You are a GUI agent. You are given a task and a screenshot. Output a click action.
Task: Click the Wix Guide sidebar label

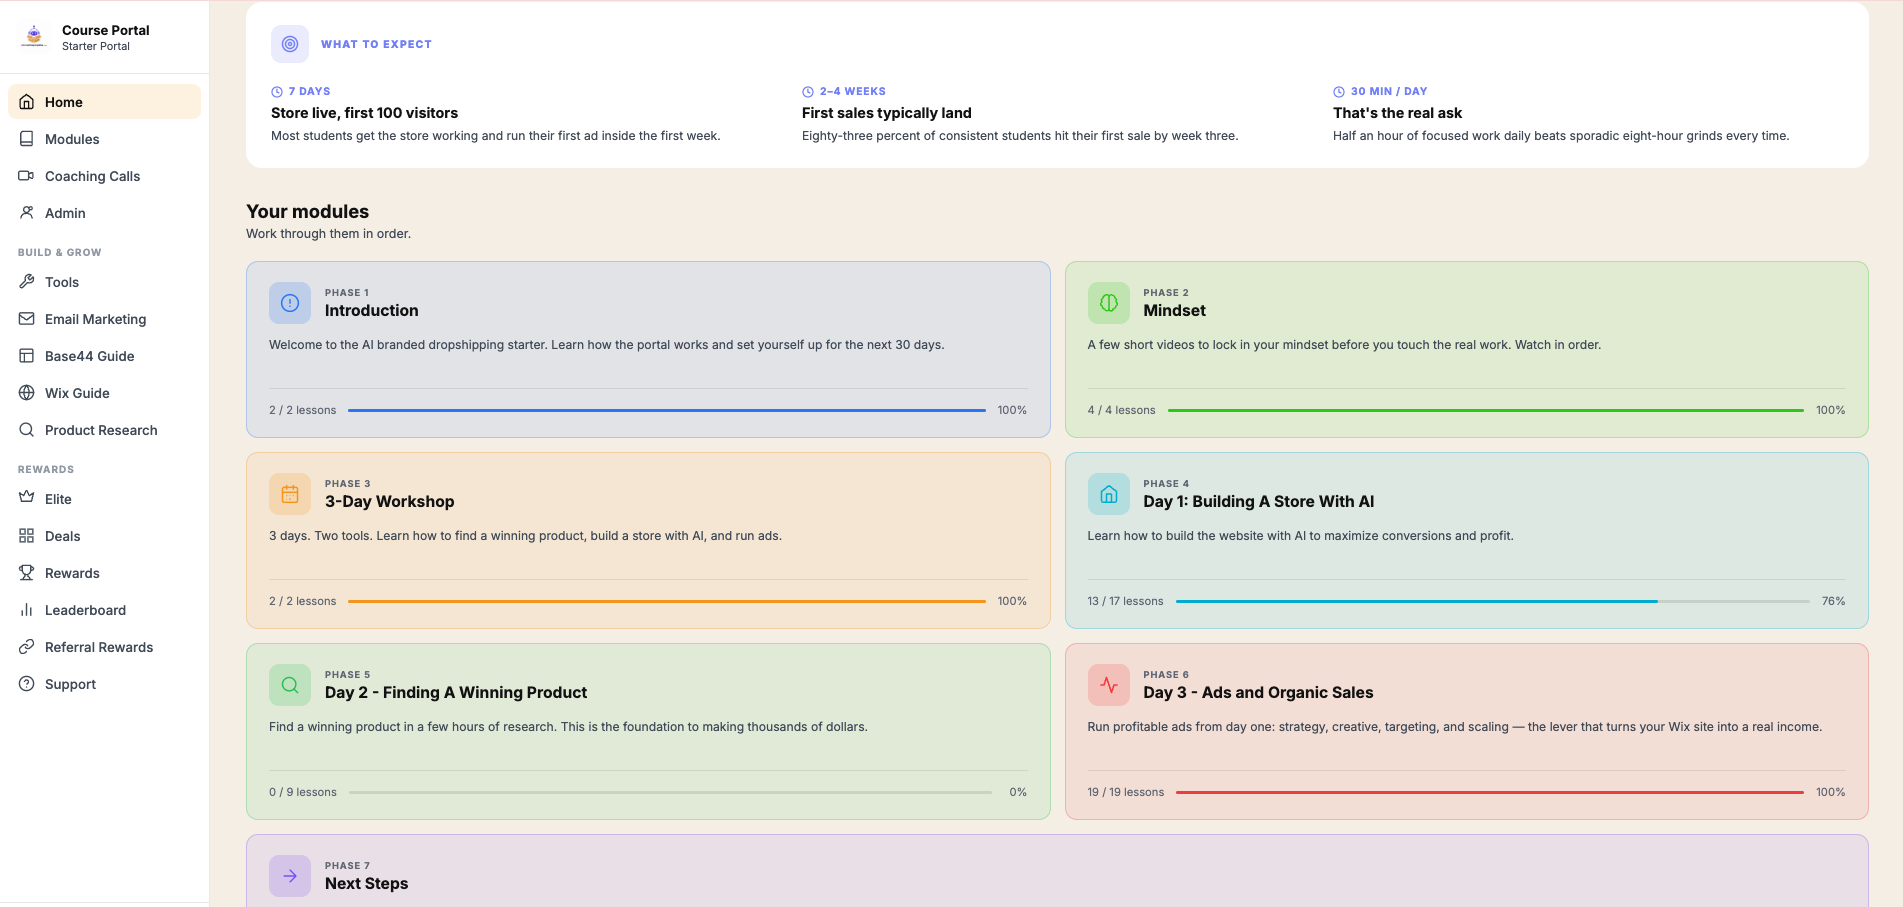(x=77, y=393)
